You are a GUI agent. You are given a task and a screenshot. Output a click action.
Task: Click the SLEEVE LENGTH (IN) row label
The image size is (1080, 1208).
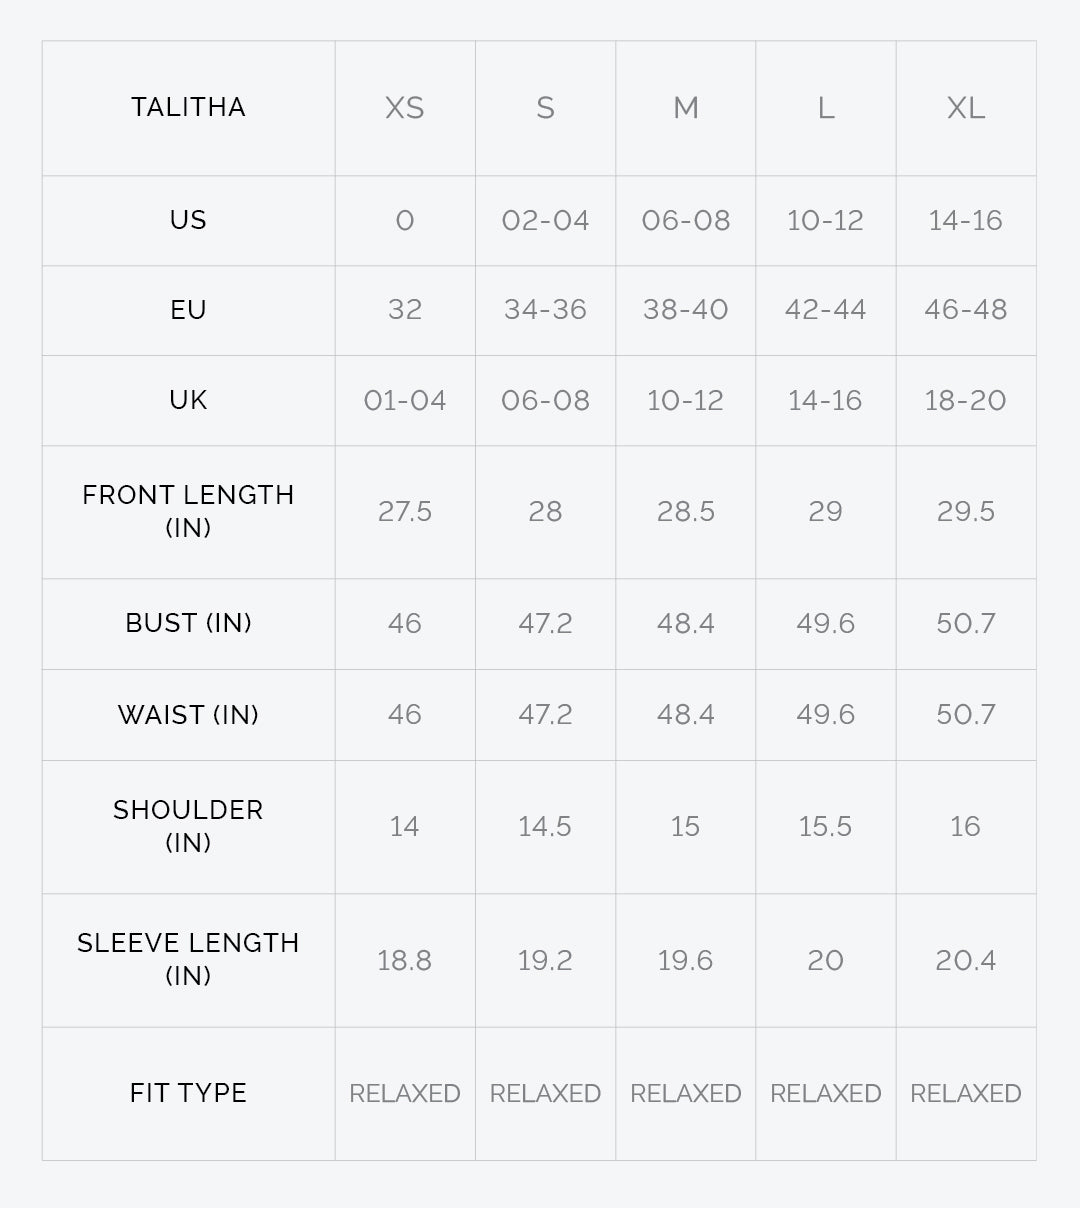[x=188, y=959]
